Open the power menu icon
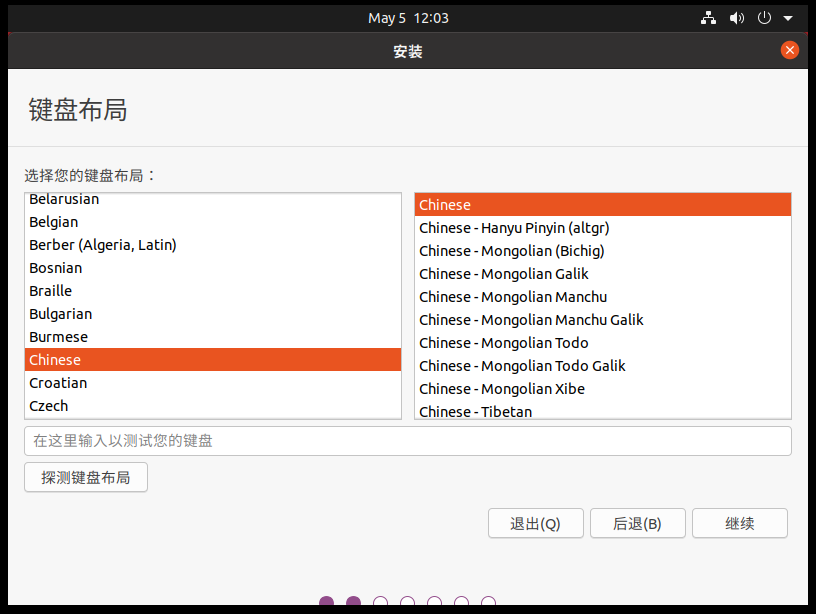 pyautogui.click(x=764, y=18)
